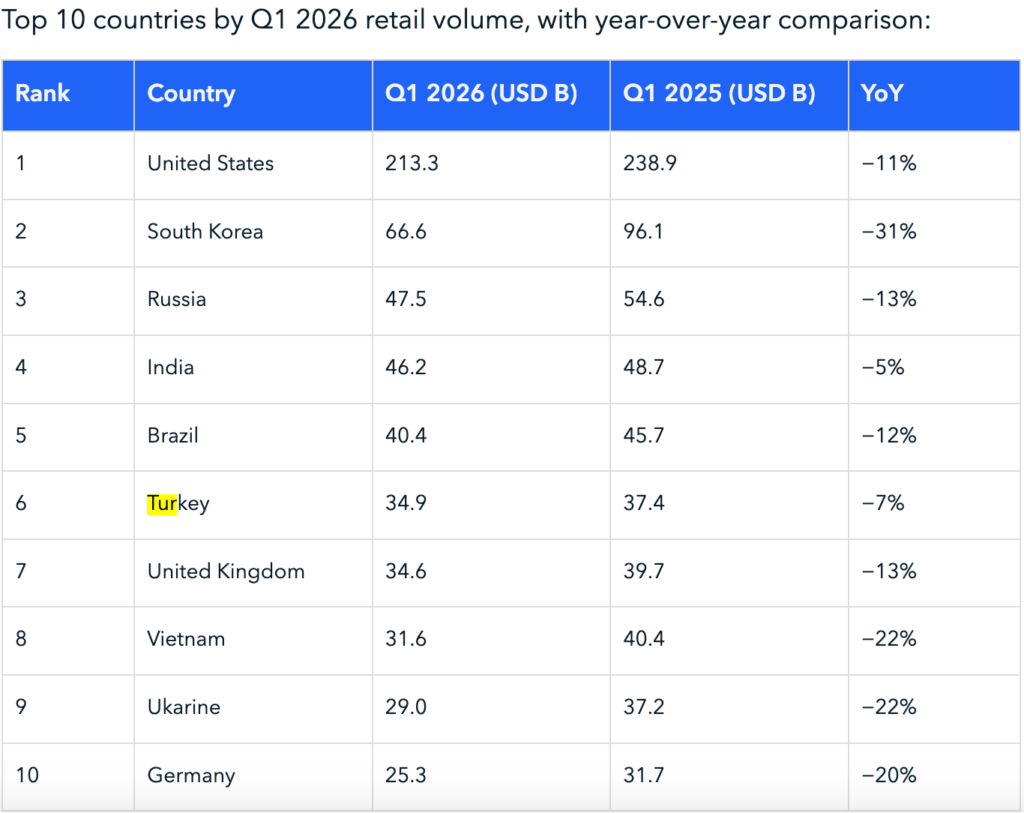Click the YoY column header
The height and width of the screenshot is (813, 1024).
coord(935,95)
